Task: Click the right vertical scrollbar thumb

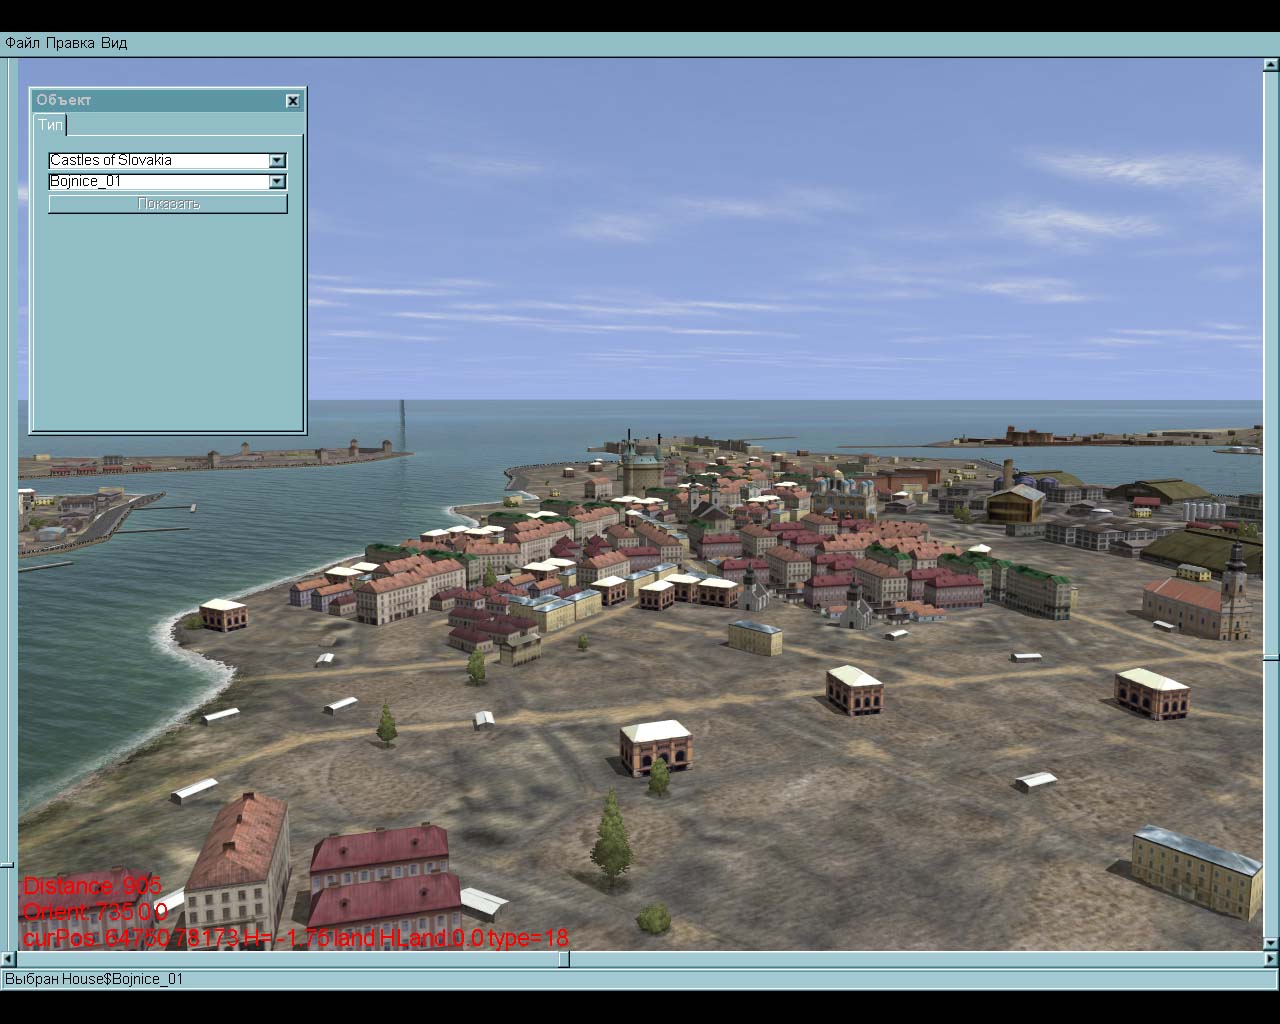Action: click(1270, 658)
